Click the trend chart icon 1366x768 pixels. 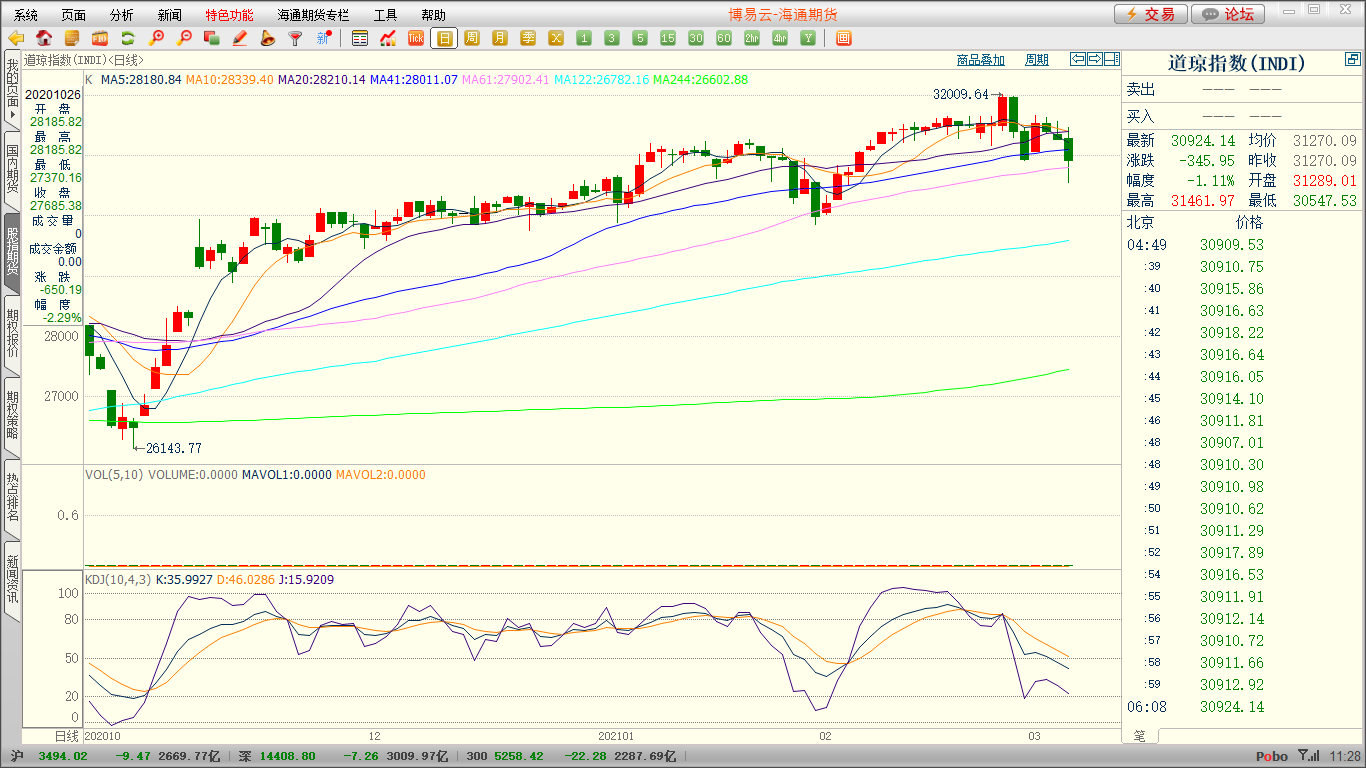point(388,38)
